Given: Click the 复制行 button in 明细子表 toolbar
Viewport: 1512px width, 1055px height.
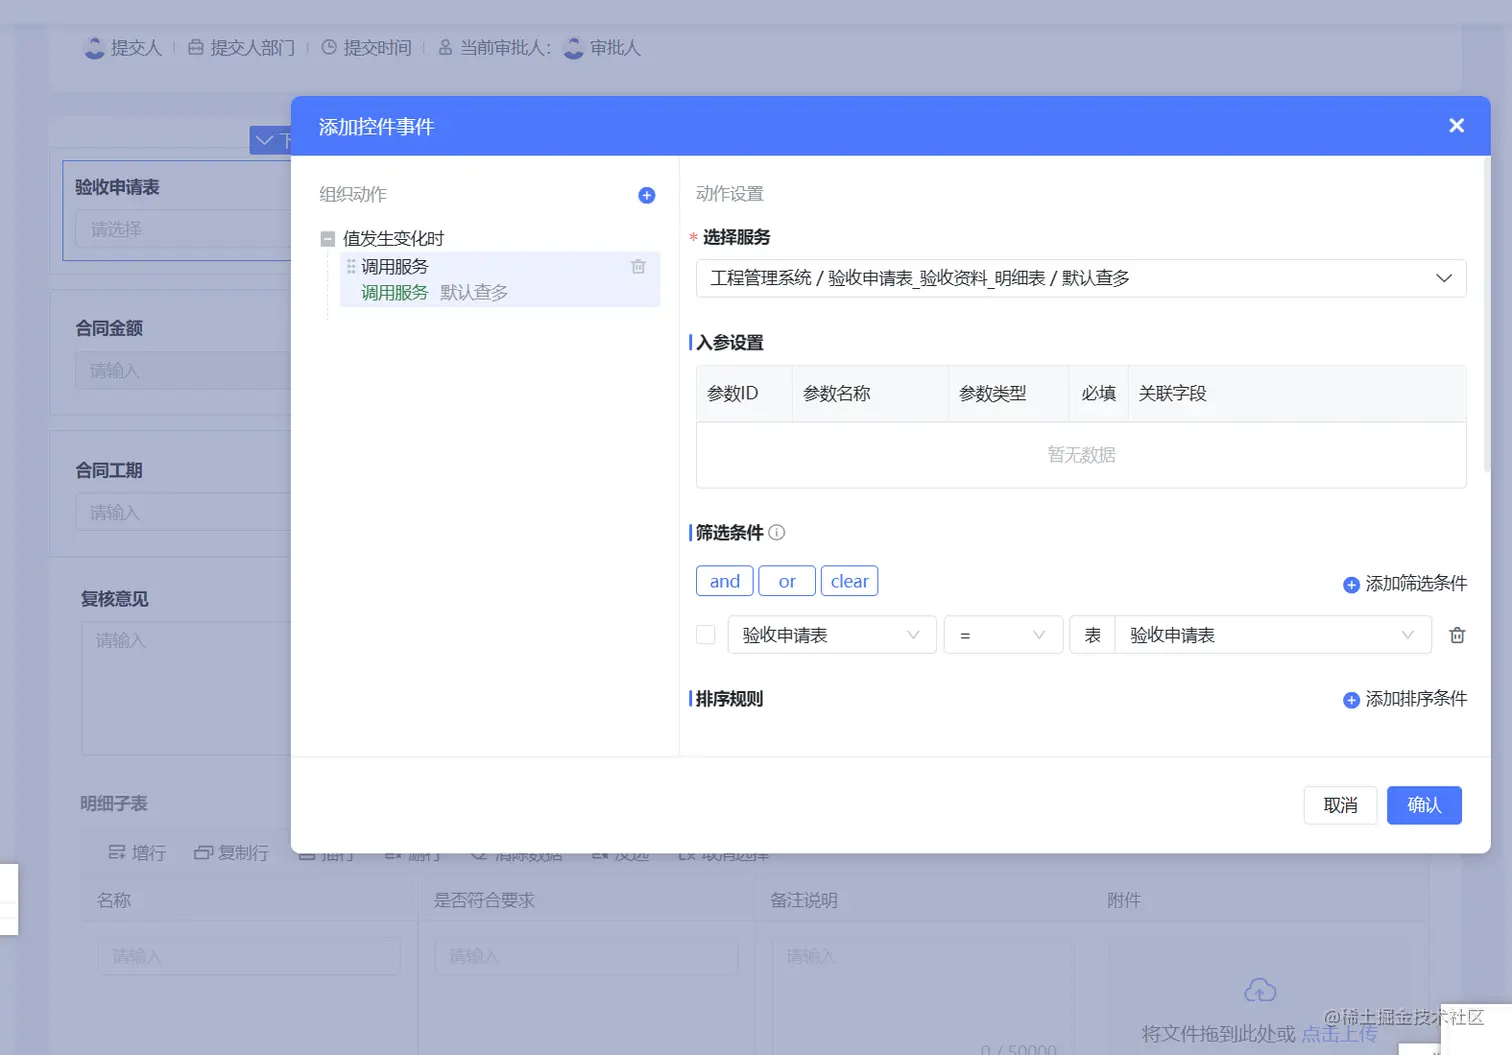Looking at the screenshot, I should (231, 853).
